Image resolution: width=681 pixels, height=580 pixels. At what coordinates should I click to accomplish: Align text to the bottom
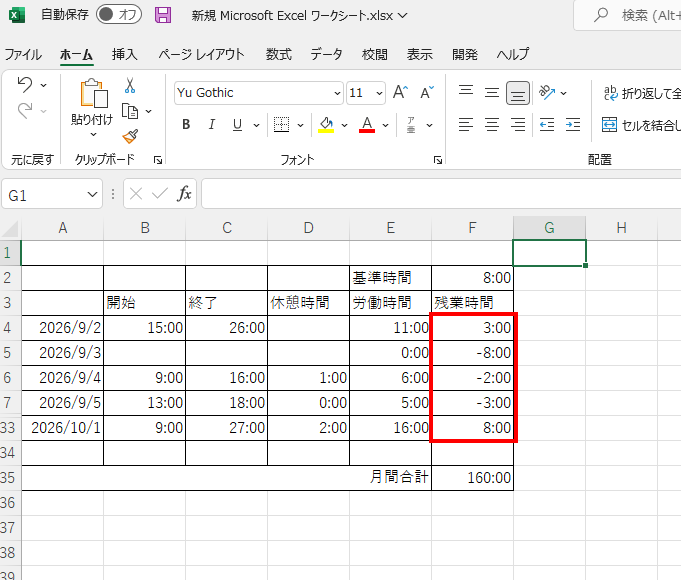(x=518, y=93)
